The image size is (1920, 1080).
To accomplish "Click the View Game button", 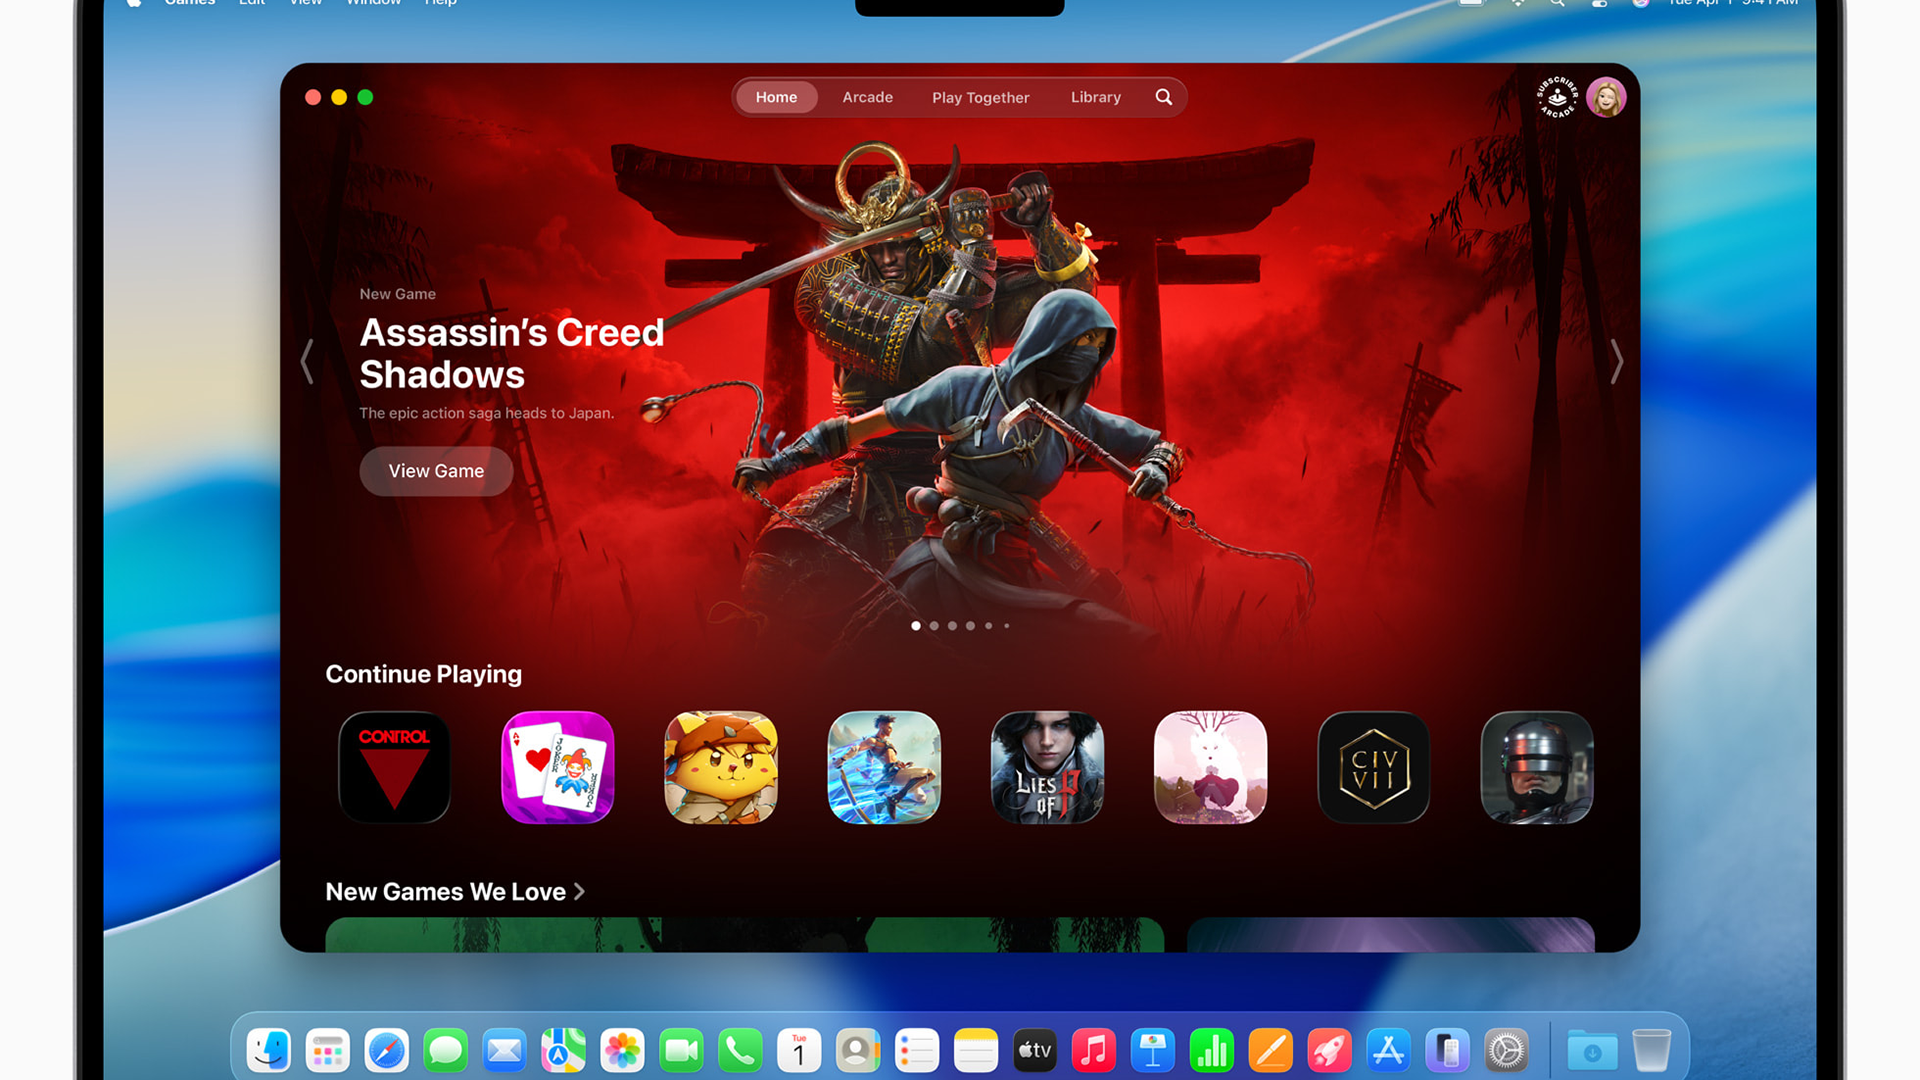I will pos(436,471).
